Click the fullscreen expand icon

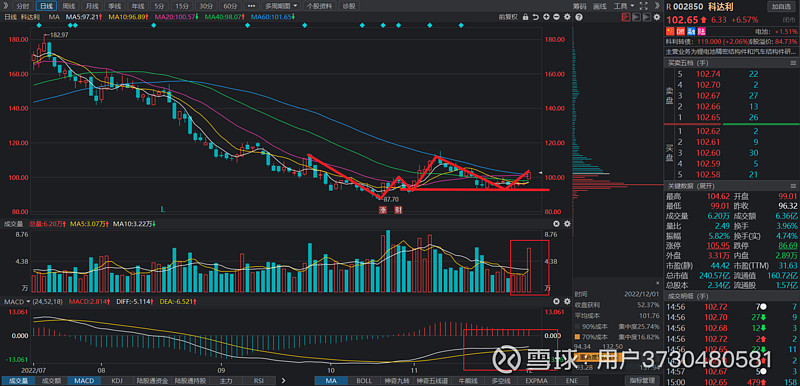pyautogui.click(x=644, y=6)
